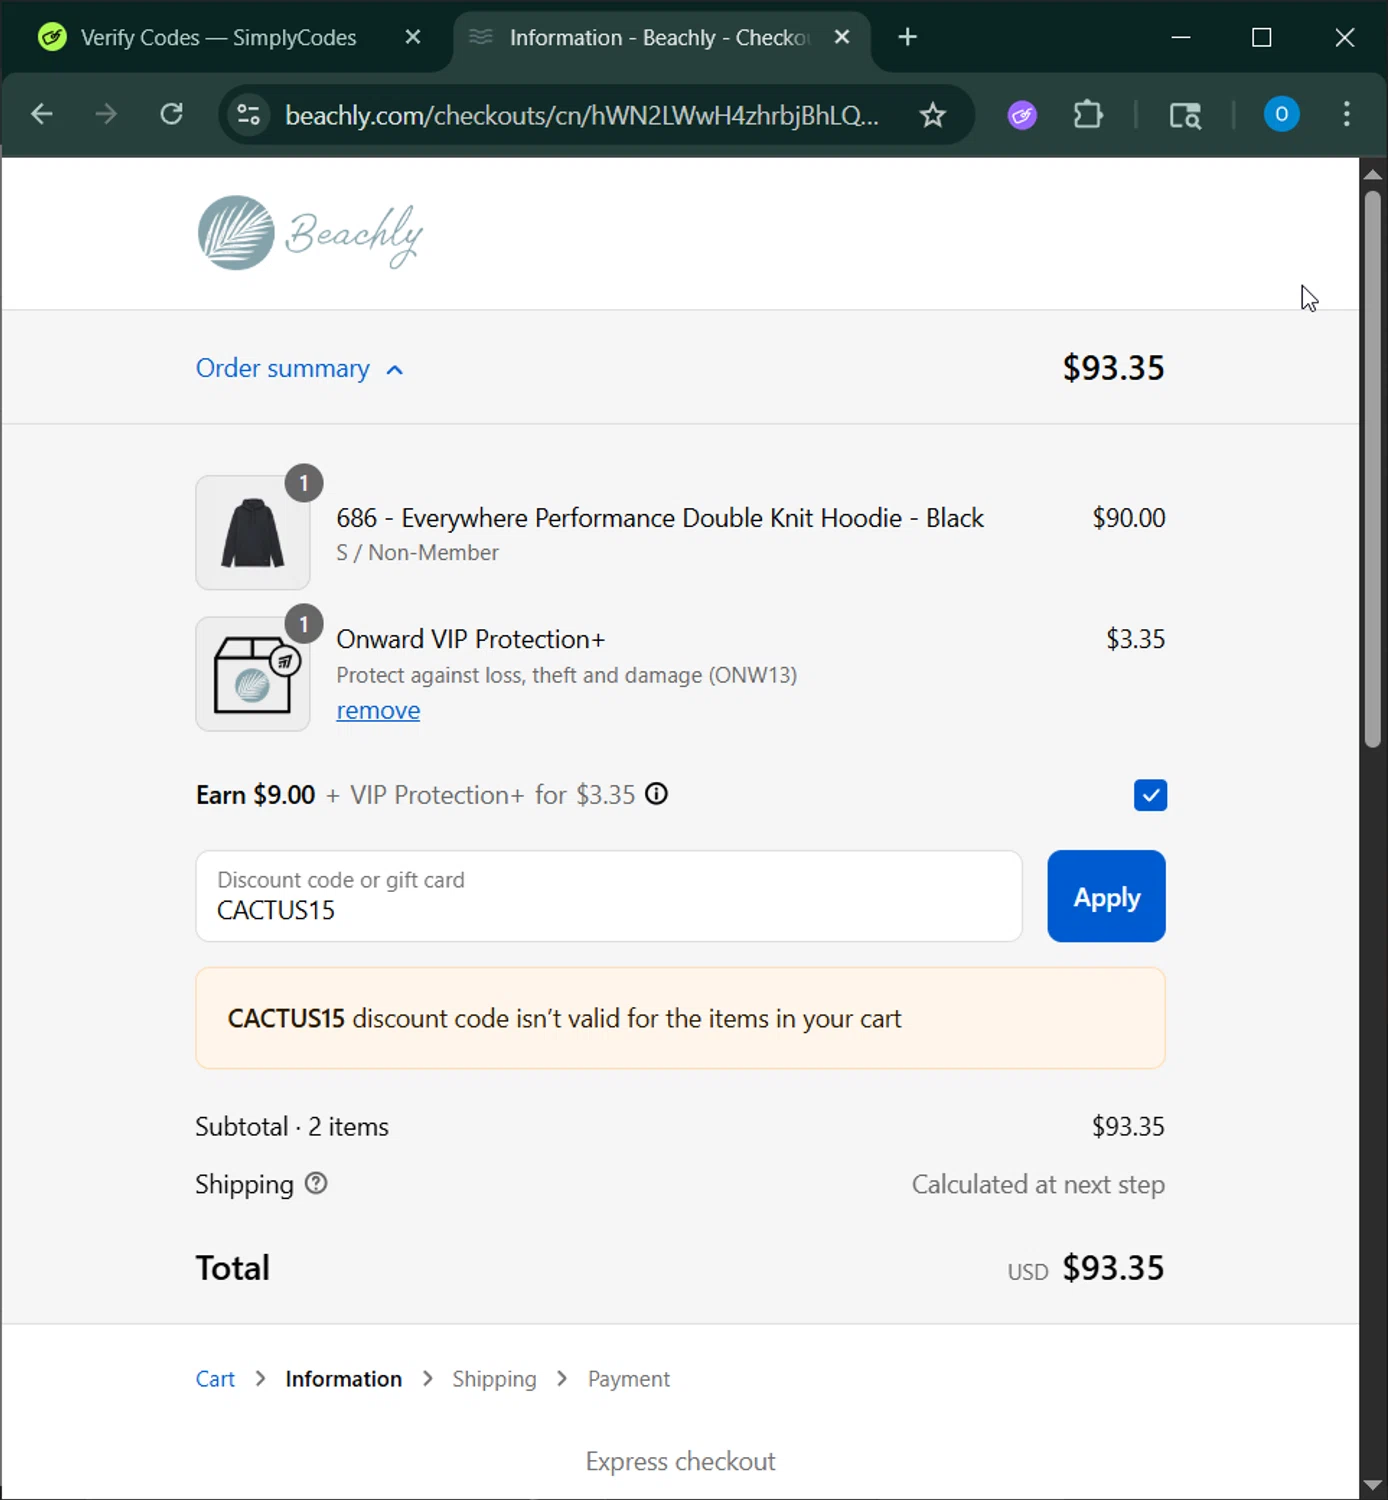Focus the discount code or gift card field
The width and height of the screenshot is (1388, 1500).
pos(609,896)
